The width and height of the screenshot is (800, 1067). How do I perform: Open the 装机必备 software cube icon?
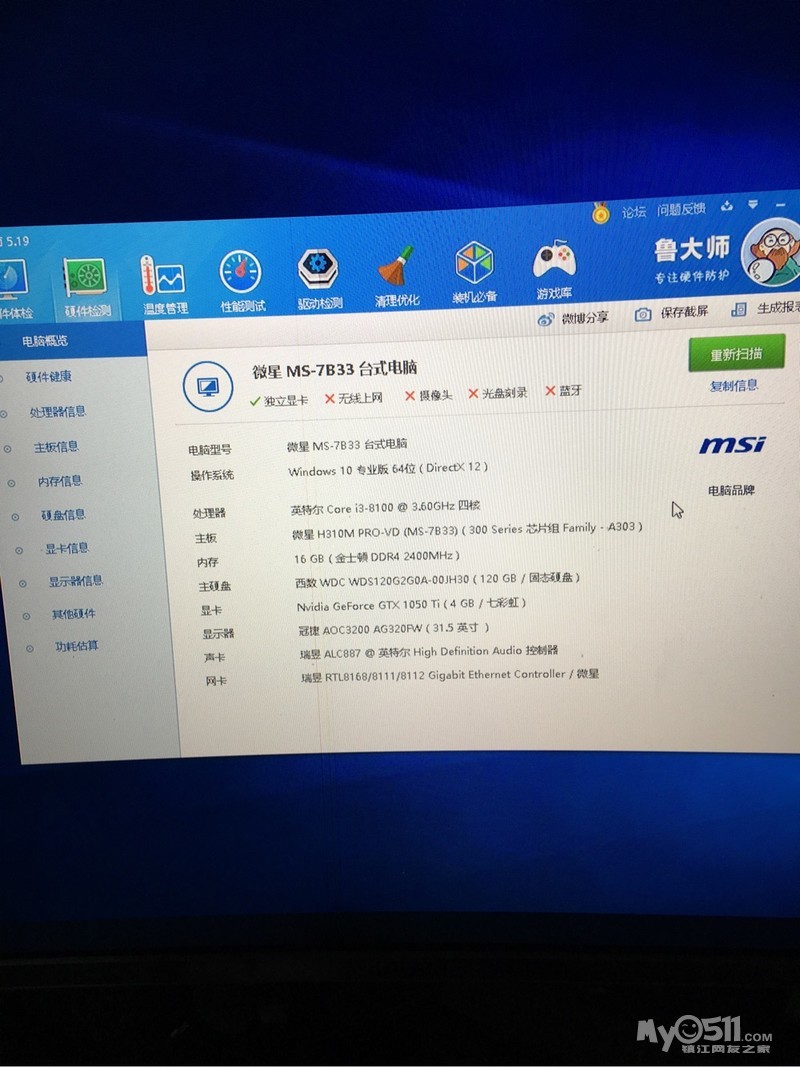474,270
